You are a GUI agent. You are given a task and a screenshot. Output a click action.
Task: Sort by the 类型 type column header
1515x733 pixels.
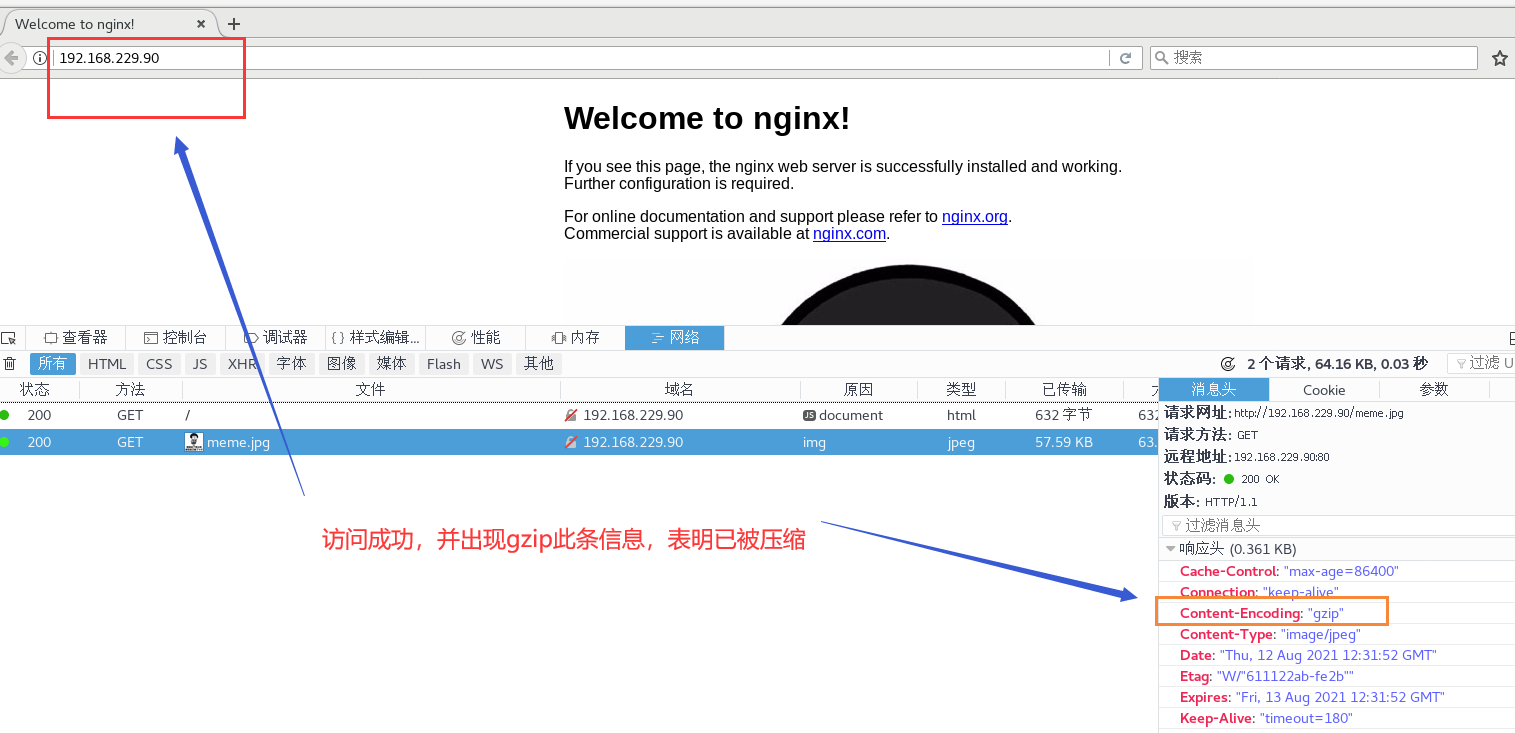[961, 390]
